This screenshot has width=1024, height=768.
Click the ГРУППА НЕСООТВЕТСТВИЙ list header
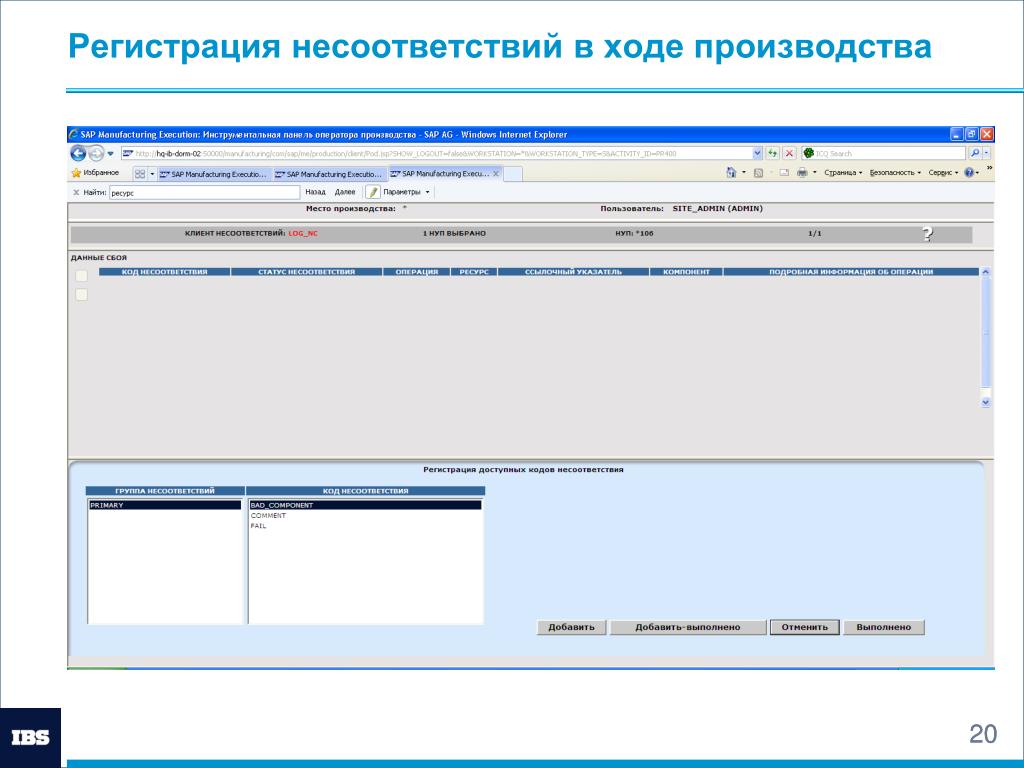pyautogui.click(x=165, y=490)
